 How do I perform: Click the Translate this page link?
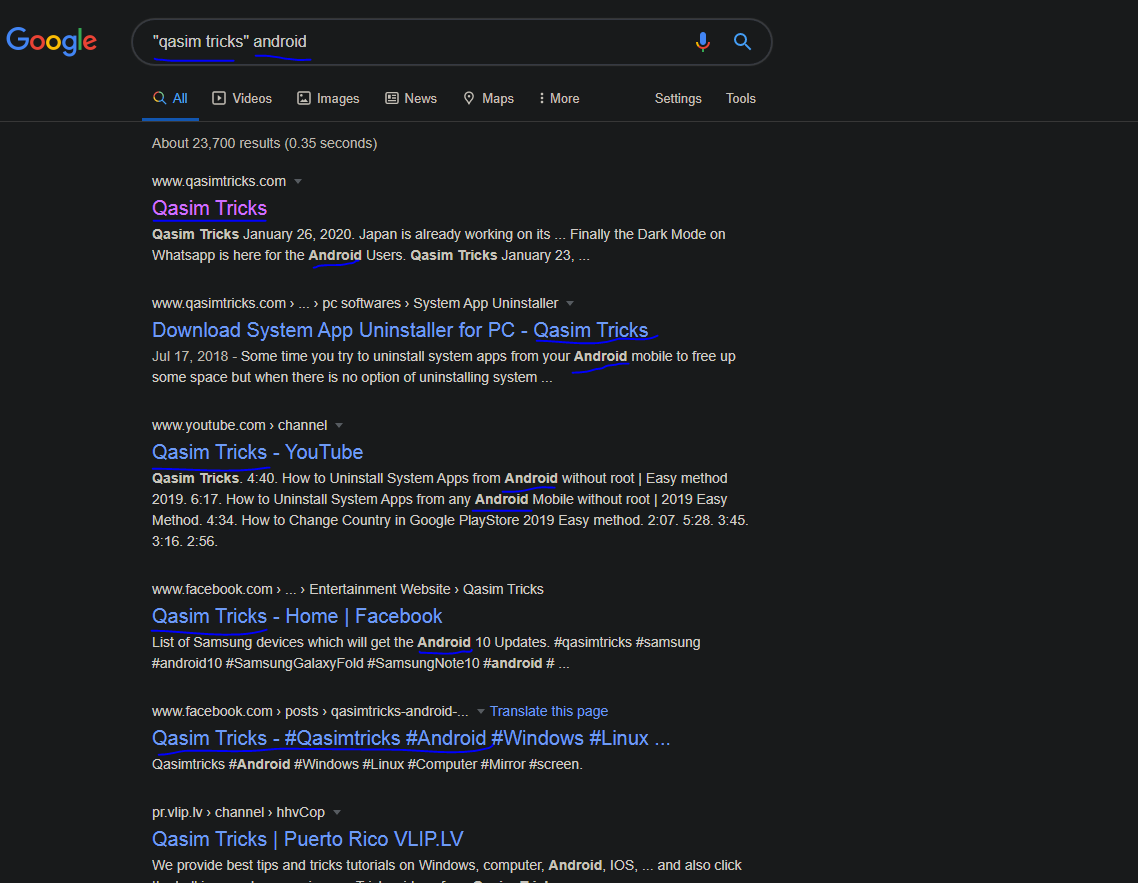coord(549,711)
